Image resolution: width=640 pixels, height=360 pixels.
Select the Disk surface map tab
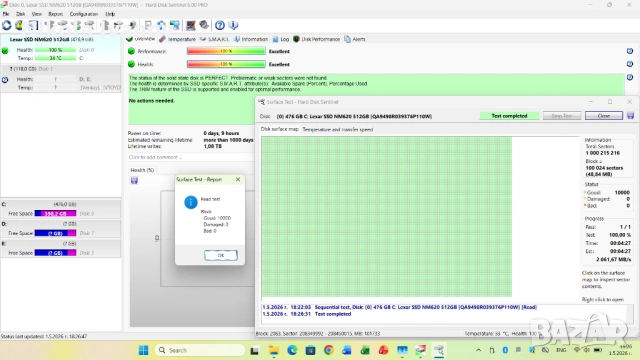[280, 129]
